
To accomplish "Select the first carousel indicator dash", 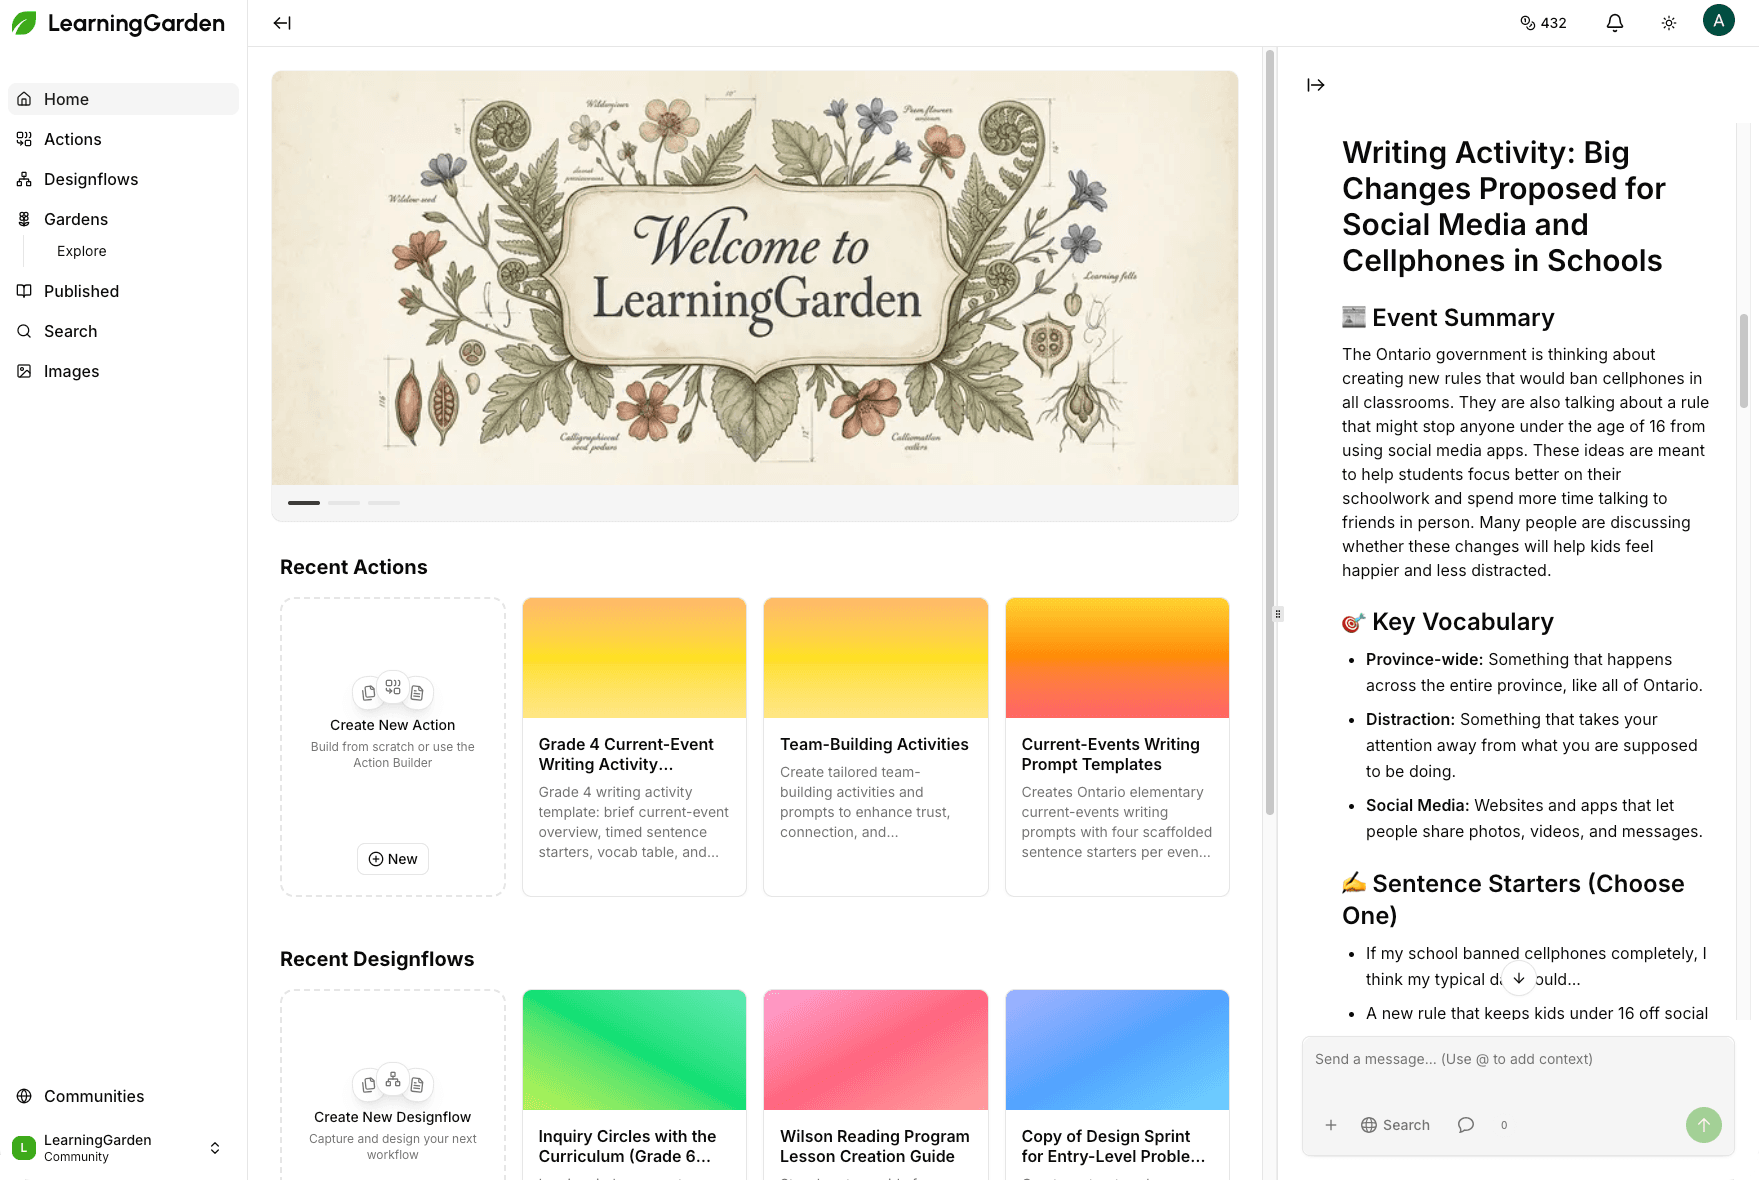I will tap(304, 503).
